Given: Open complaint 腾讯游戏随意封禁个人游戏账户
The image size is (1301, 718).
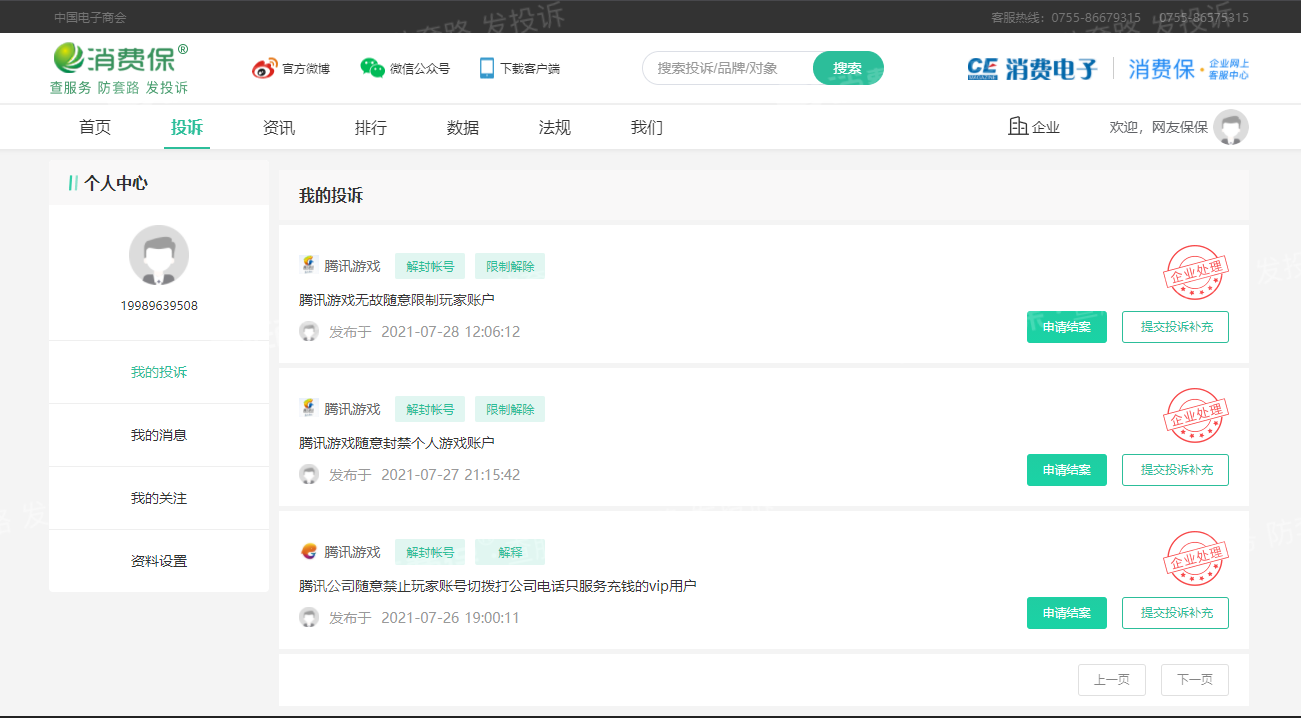Looking at the screenshot, I should coord(397,443).
